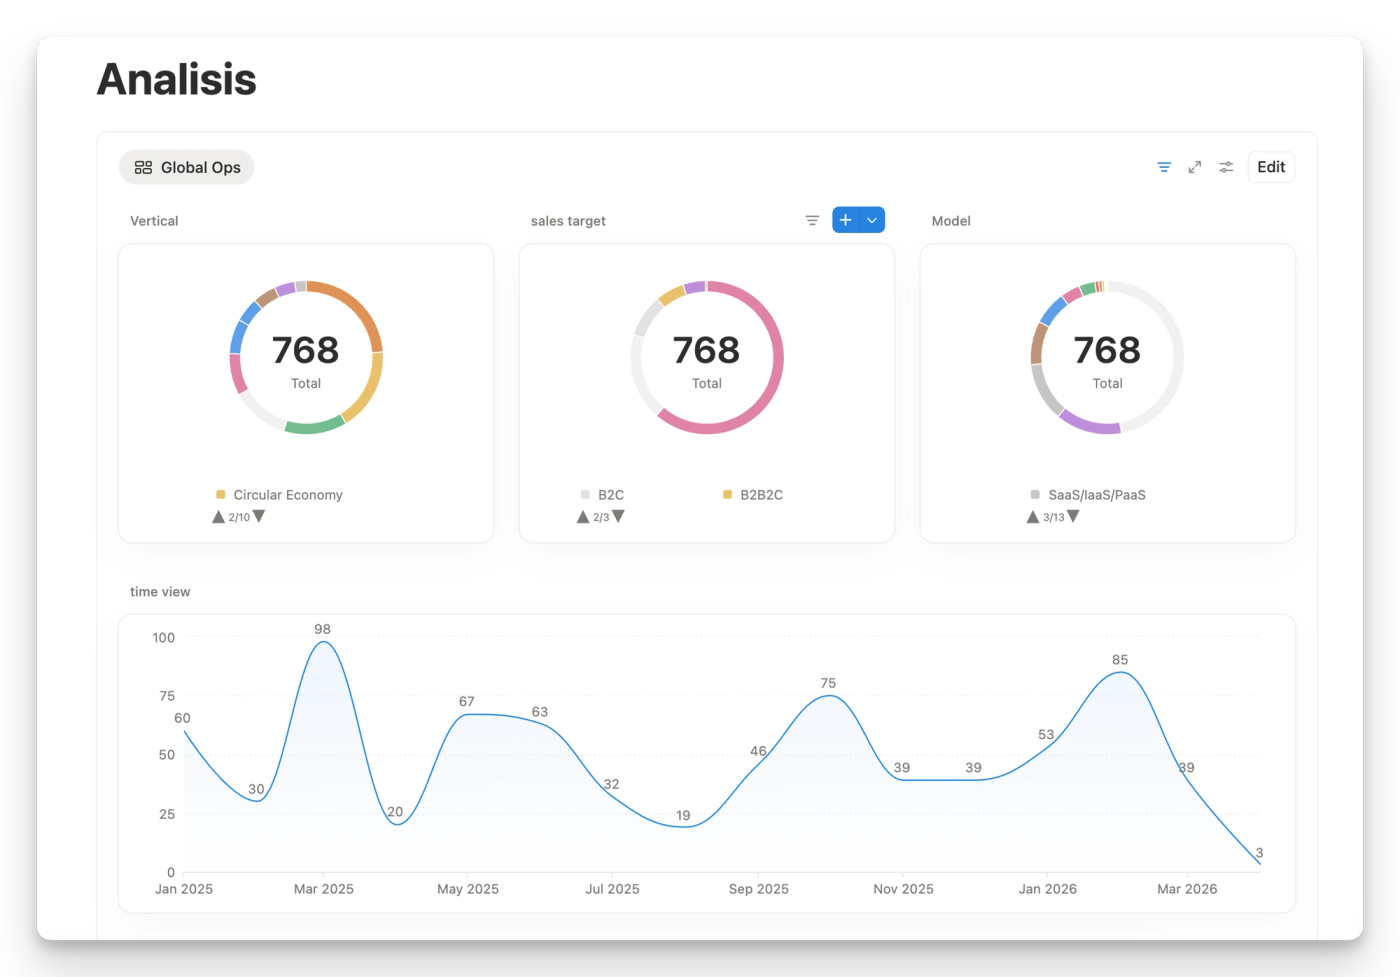Open the Global Ops view tab
1400x977 pixels.
click(x=187, y=167)
